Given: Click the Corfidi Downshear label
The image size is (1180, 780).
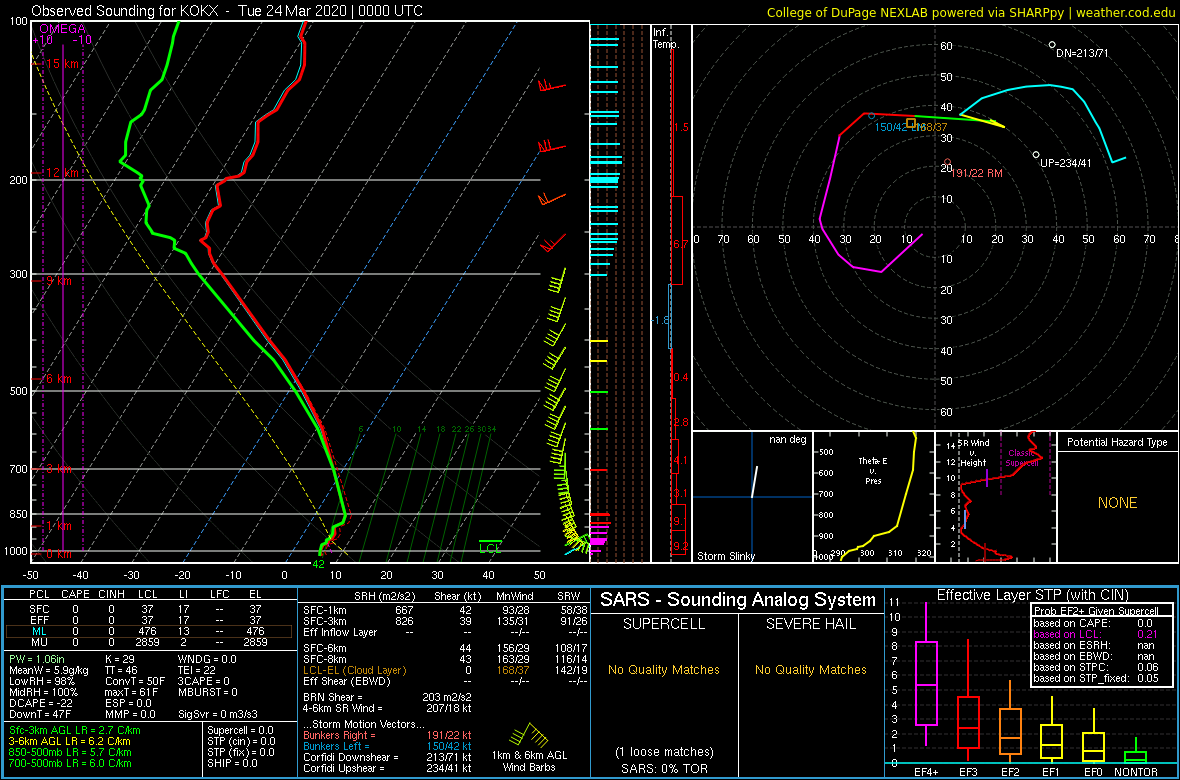Looking at the screenshot, I should 351,757.
